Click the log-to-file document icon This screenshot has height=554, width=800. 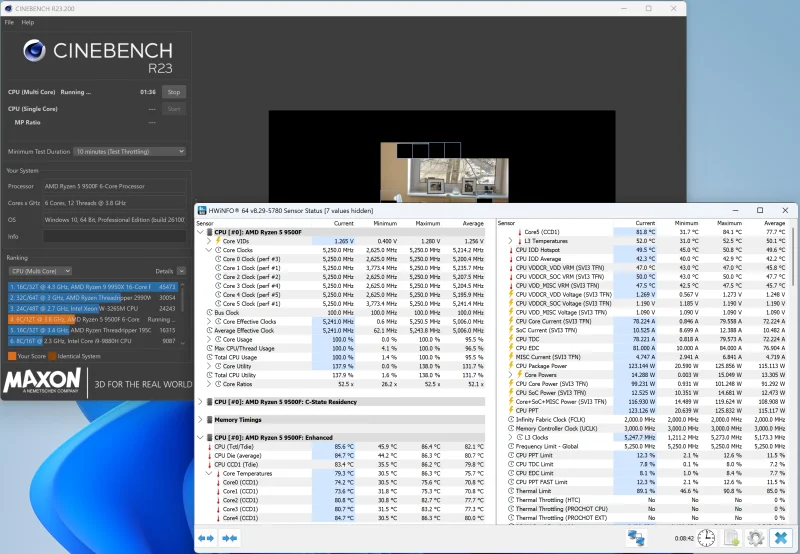pos(730,538)
